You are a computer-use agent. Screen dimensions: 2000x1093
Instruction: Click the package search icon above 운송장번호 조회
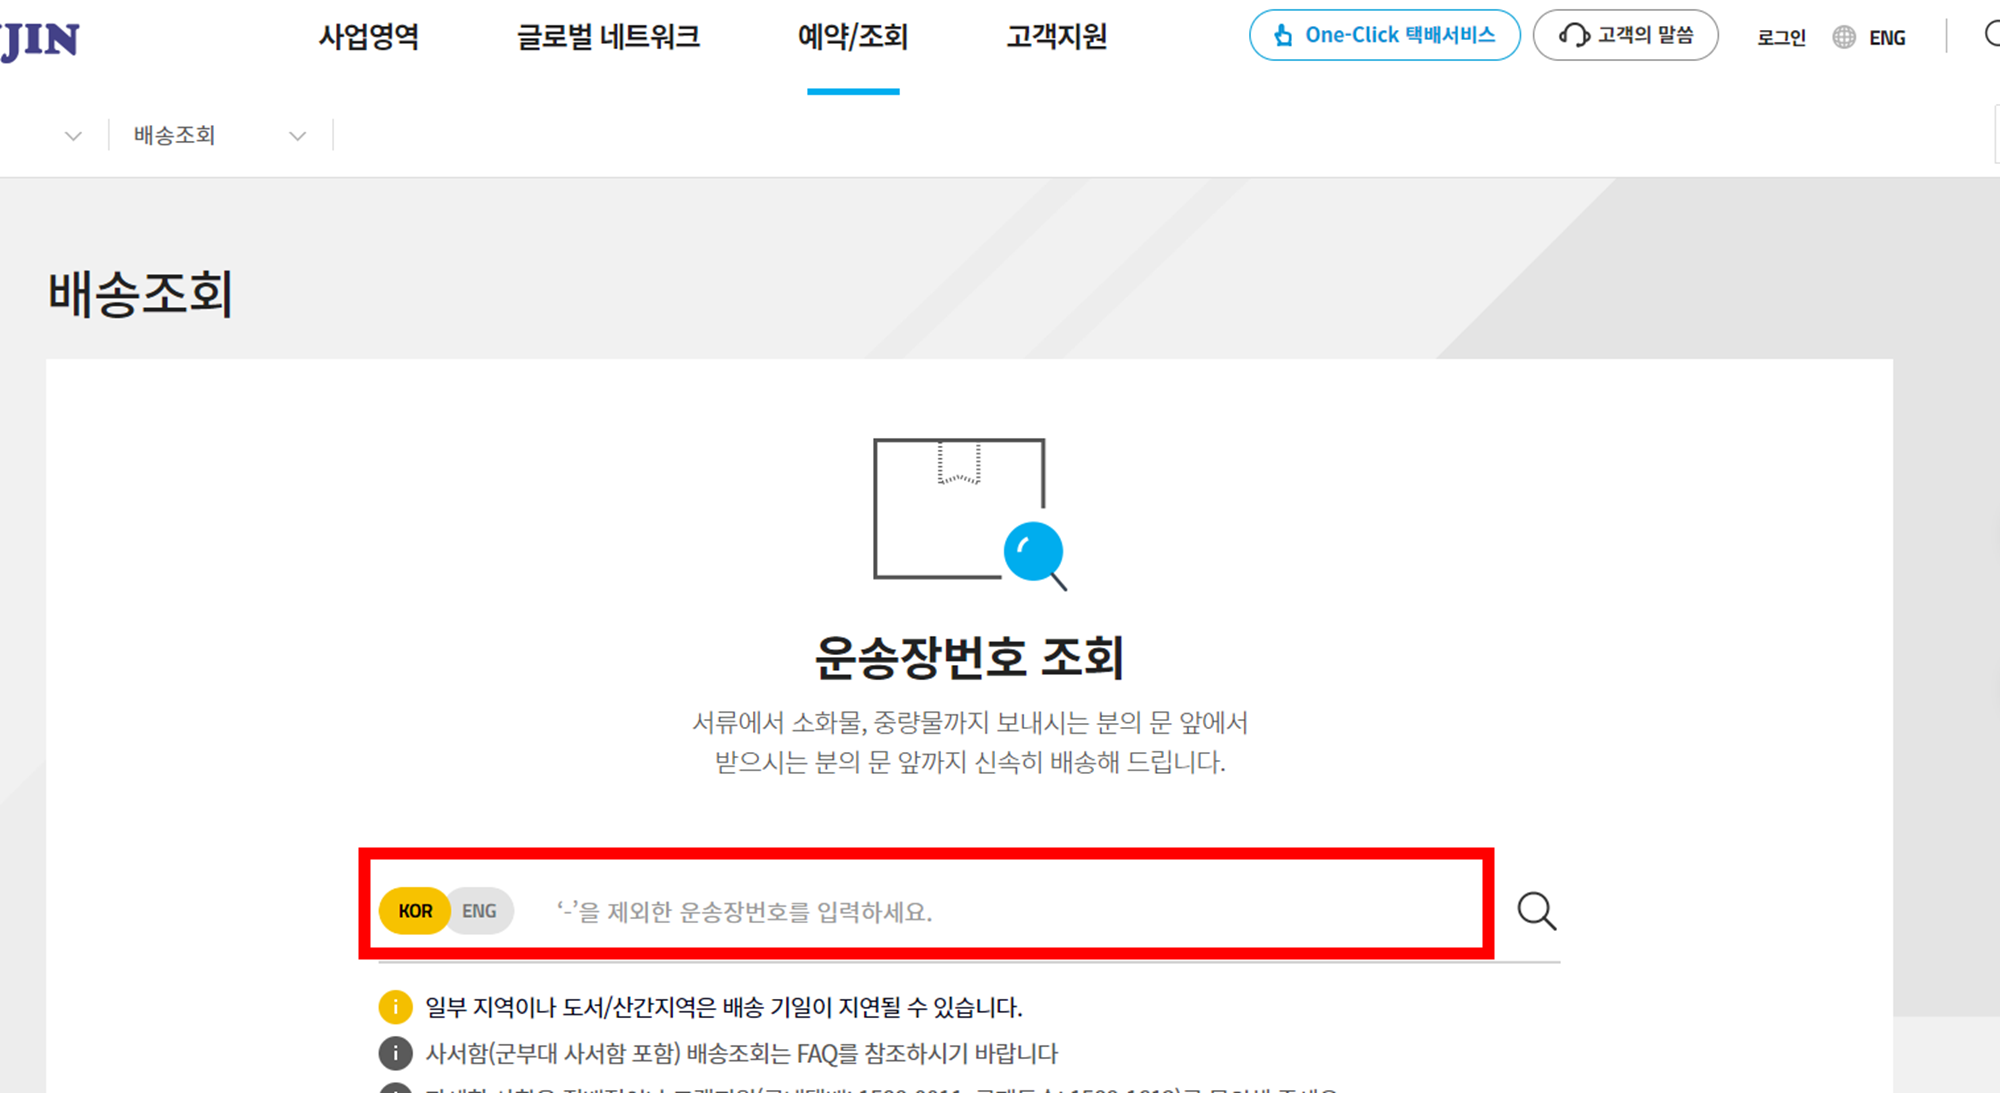pos(960,510)
